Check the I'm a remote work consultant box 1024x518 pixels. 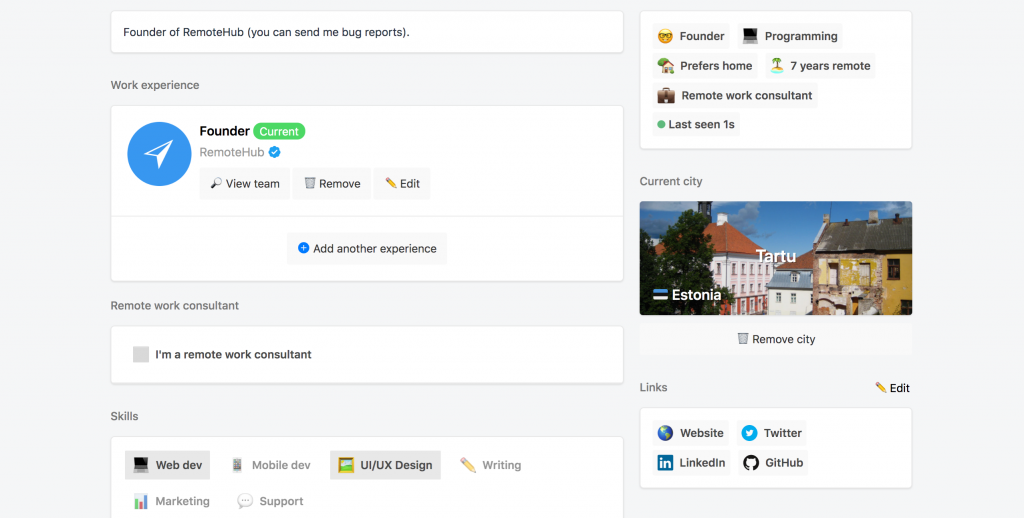[141, 355]
